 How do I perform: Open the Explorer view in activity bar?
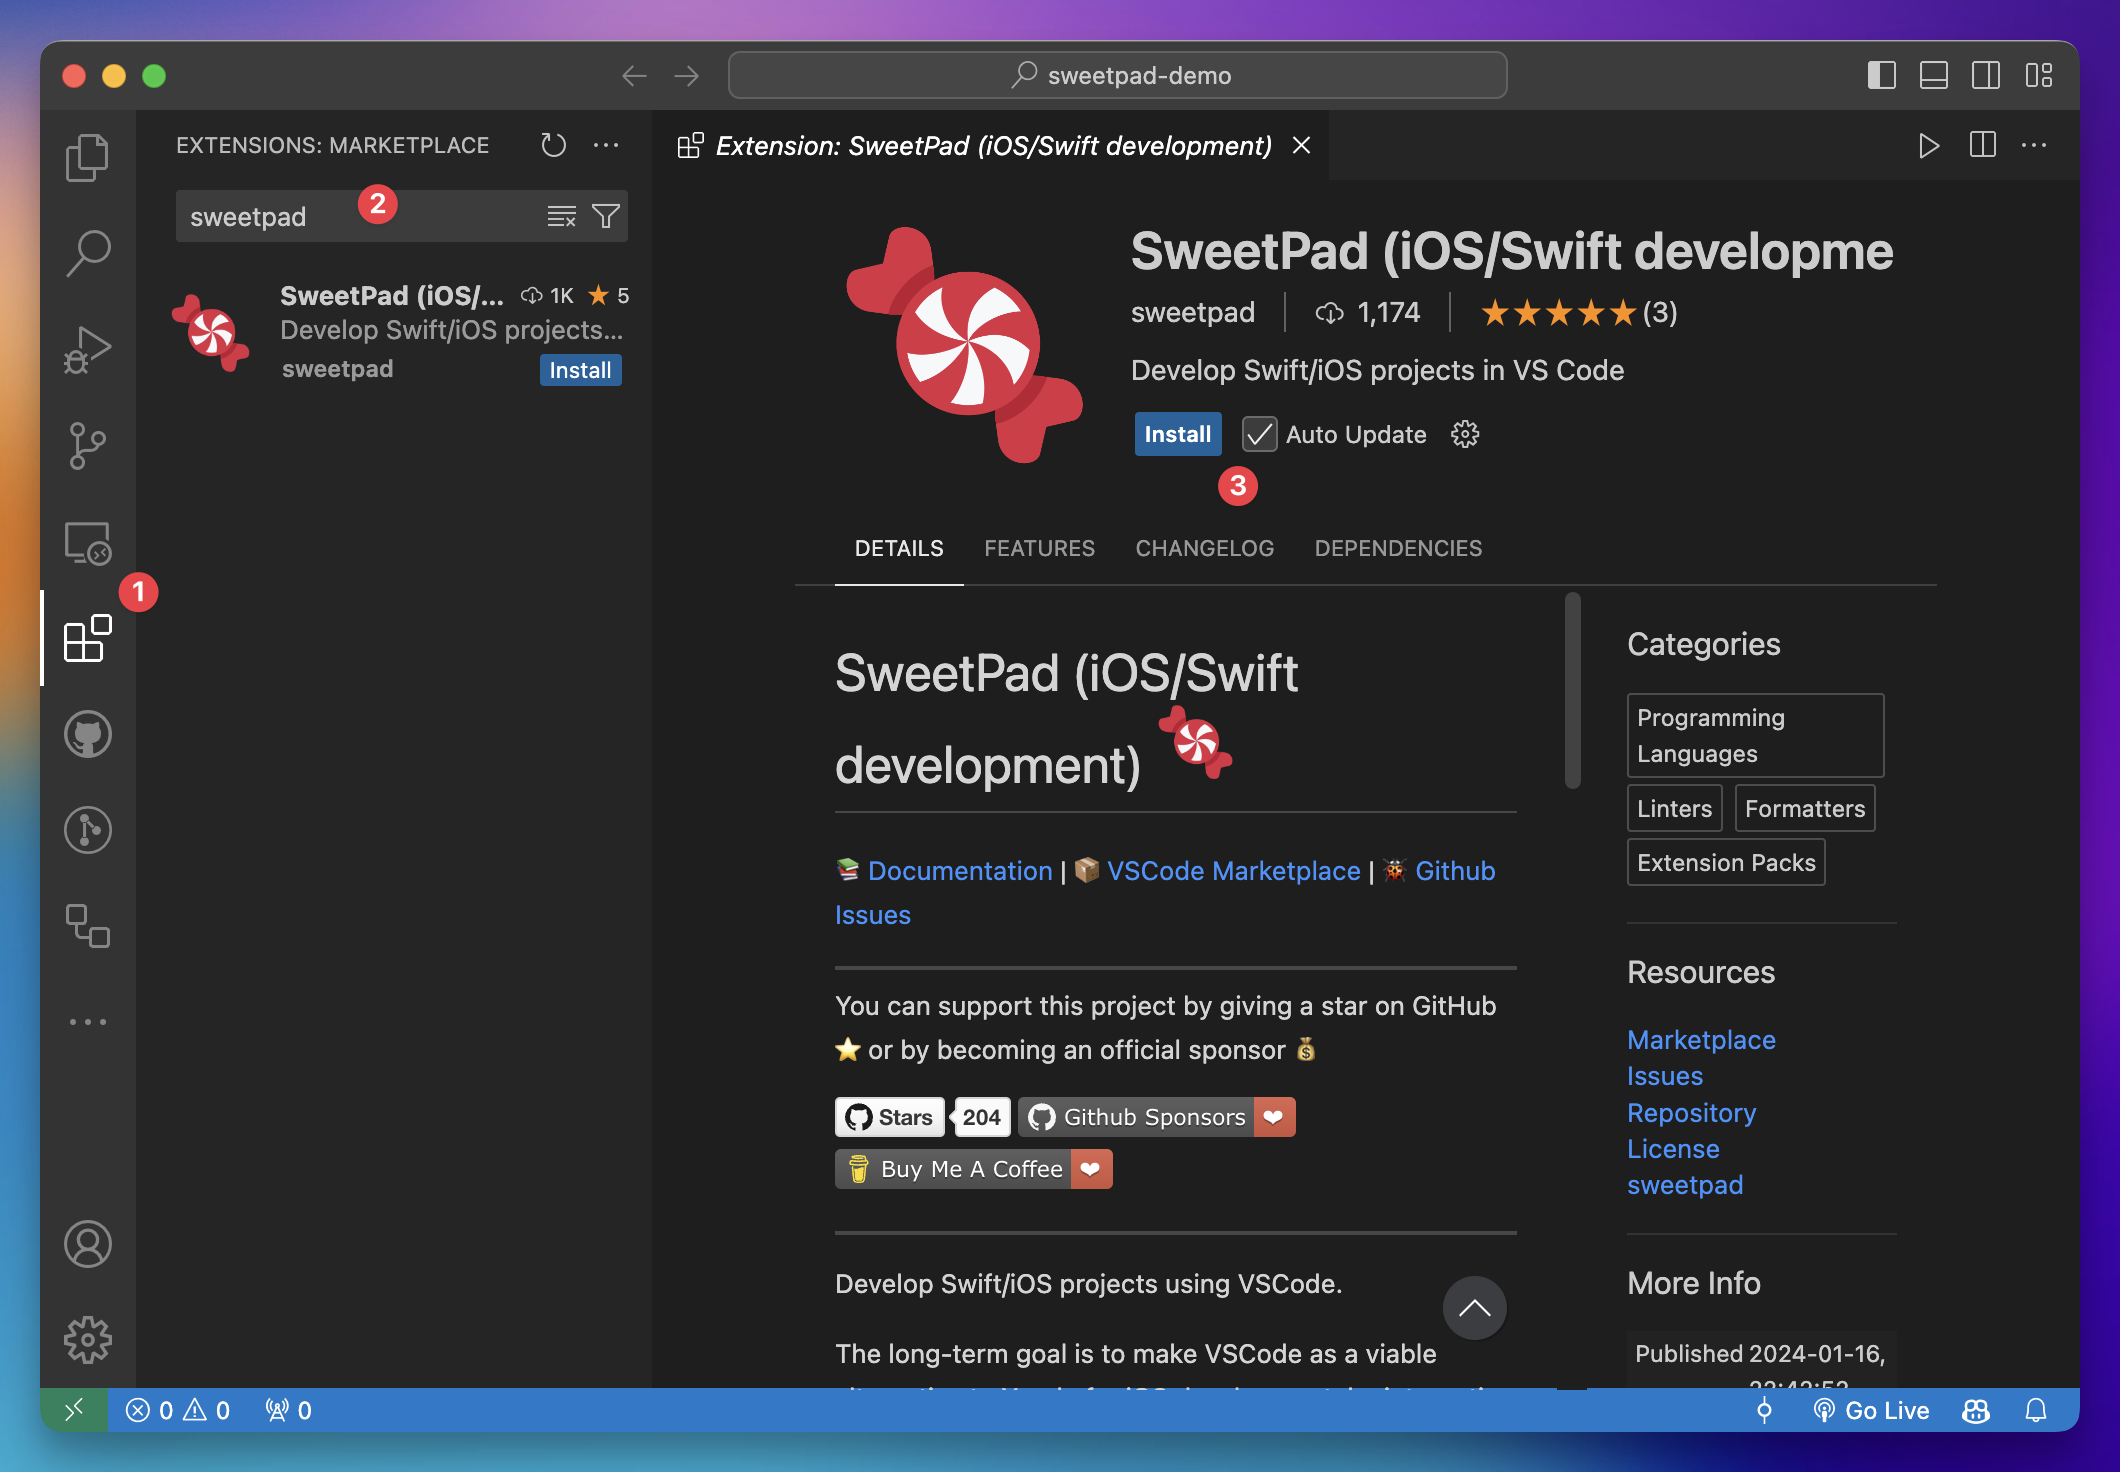pyautogui.click(x=87, y=157)
